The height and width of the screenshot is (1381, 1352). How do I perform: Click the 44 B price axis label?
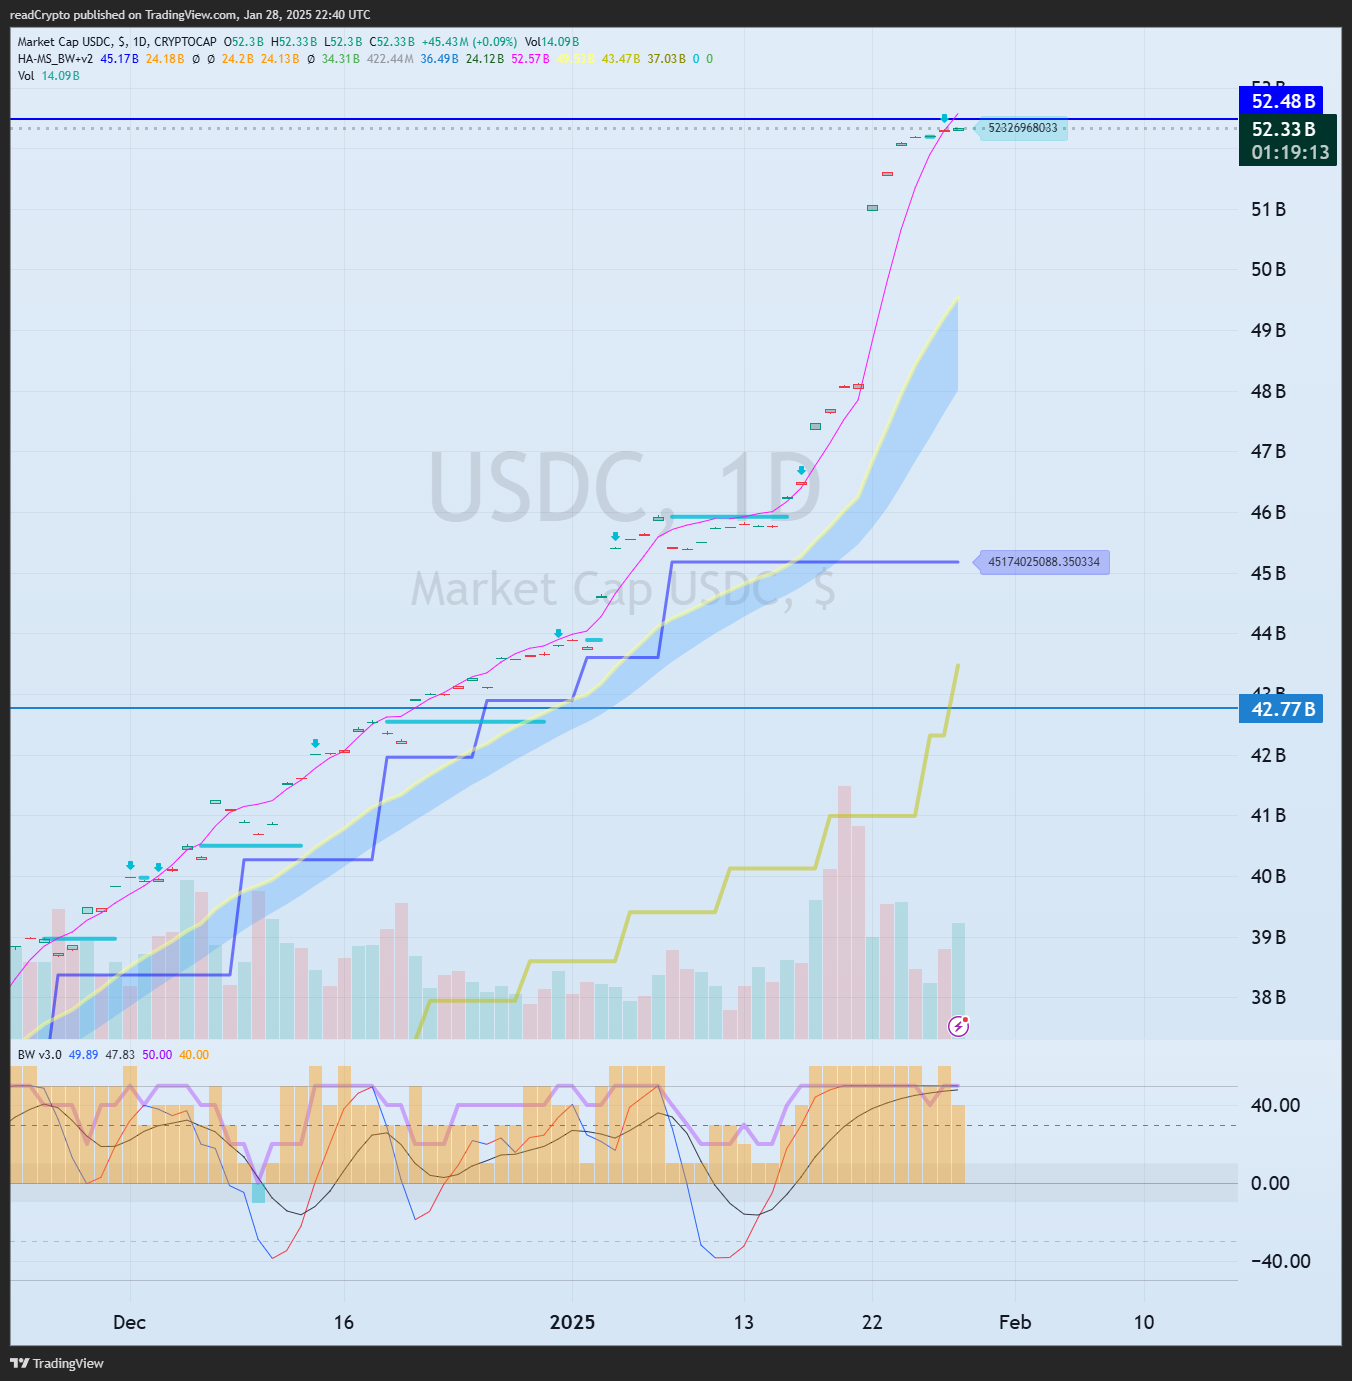pos(1268,633)
